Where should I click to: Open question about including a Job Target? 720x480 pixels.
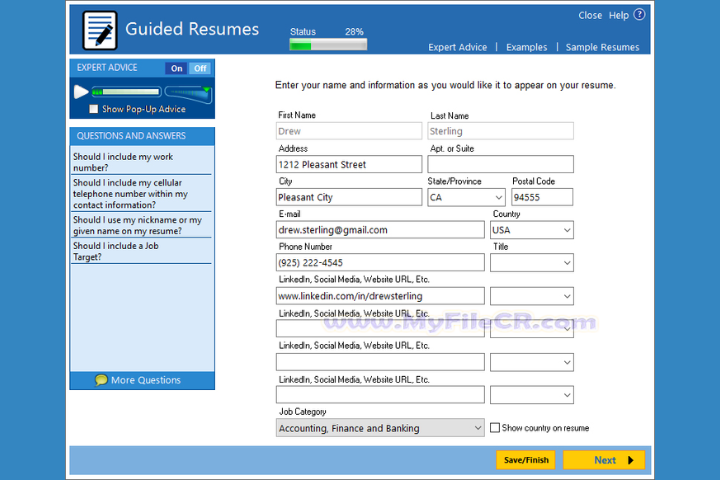[141, 251]
